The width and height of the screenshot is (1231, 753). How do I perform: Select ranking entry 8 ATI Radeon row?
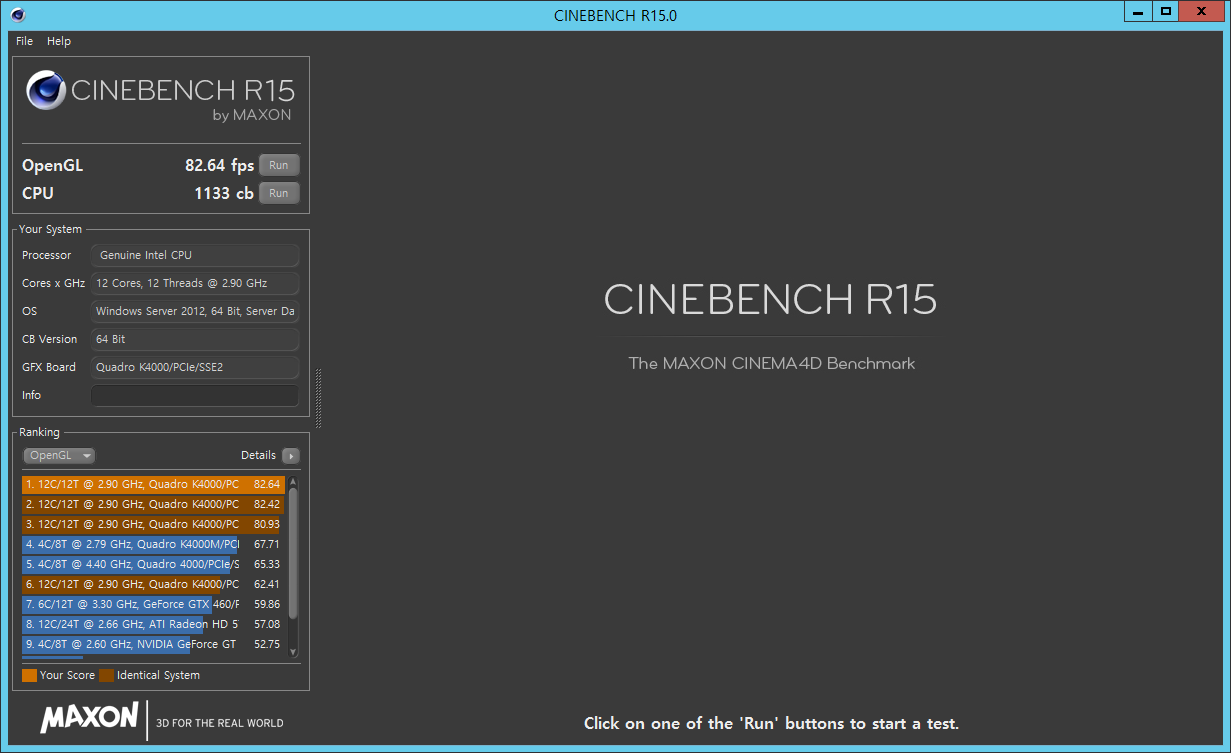click(x=153, y=624)
